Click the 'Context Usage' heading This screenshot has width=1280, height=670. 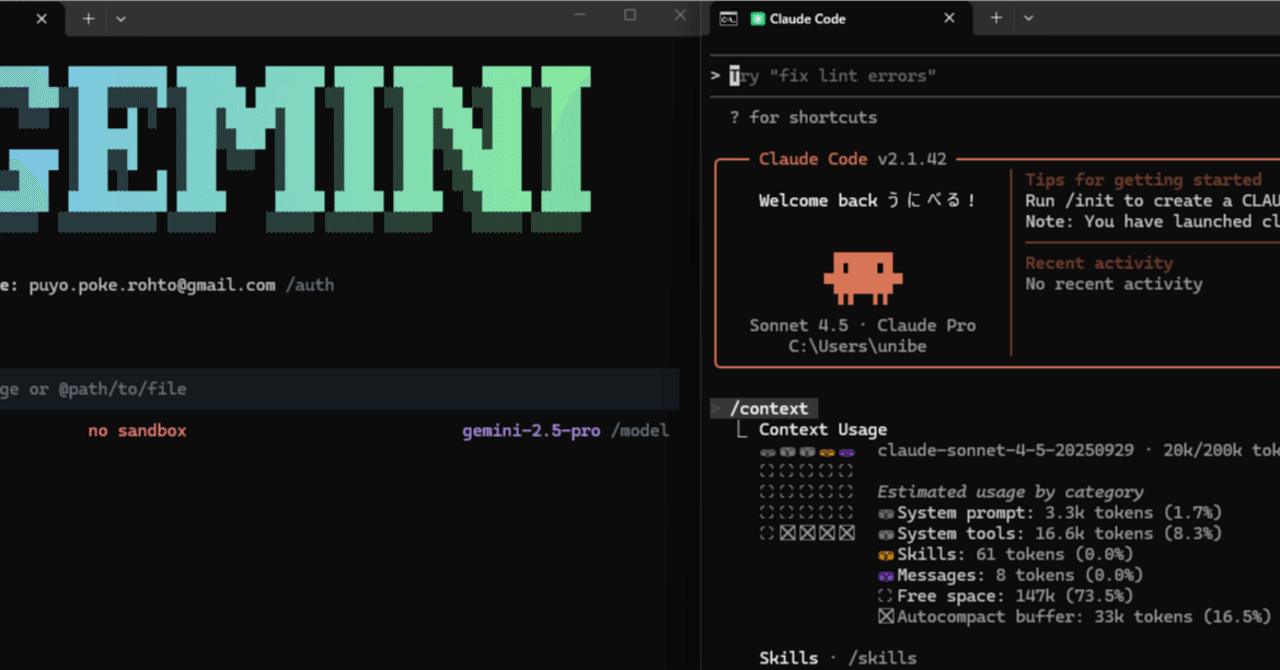pos(822,429)
